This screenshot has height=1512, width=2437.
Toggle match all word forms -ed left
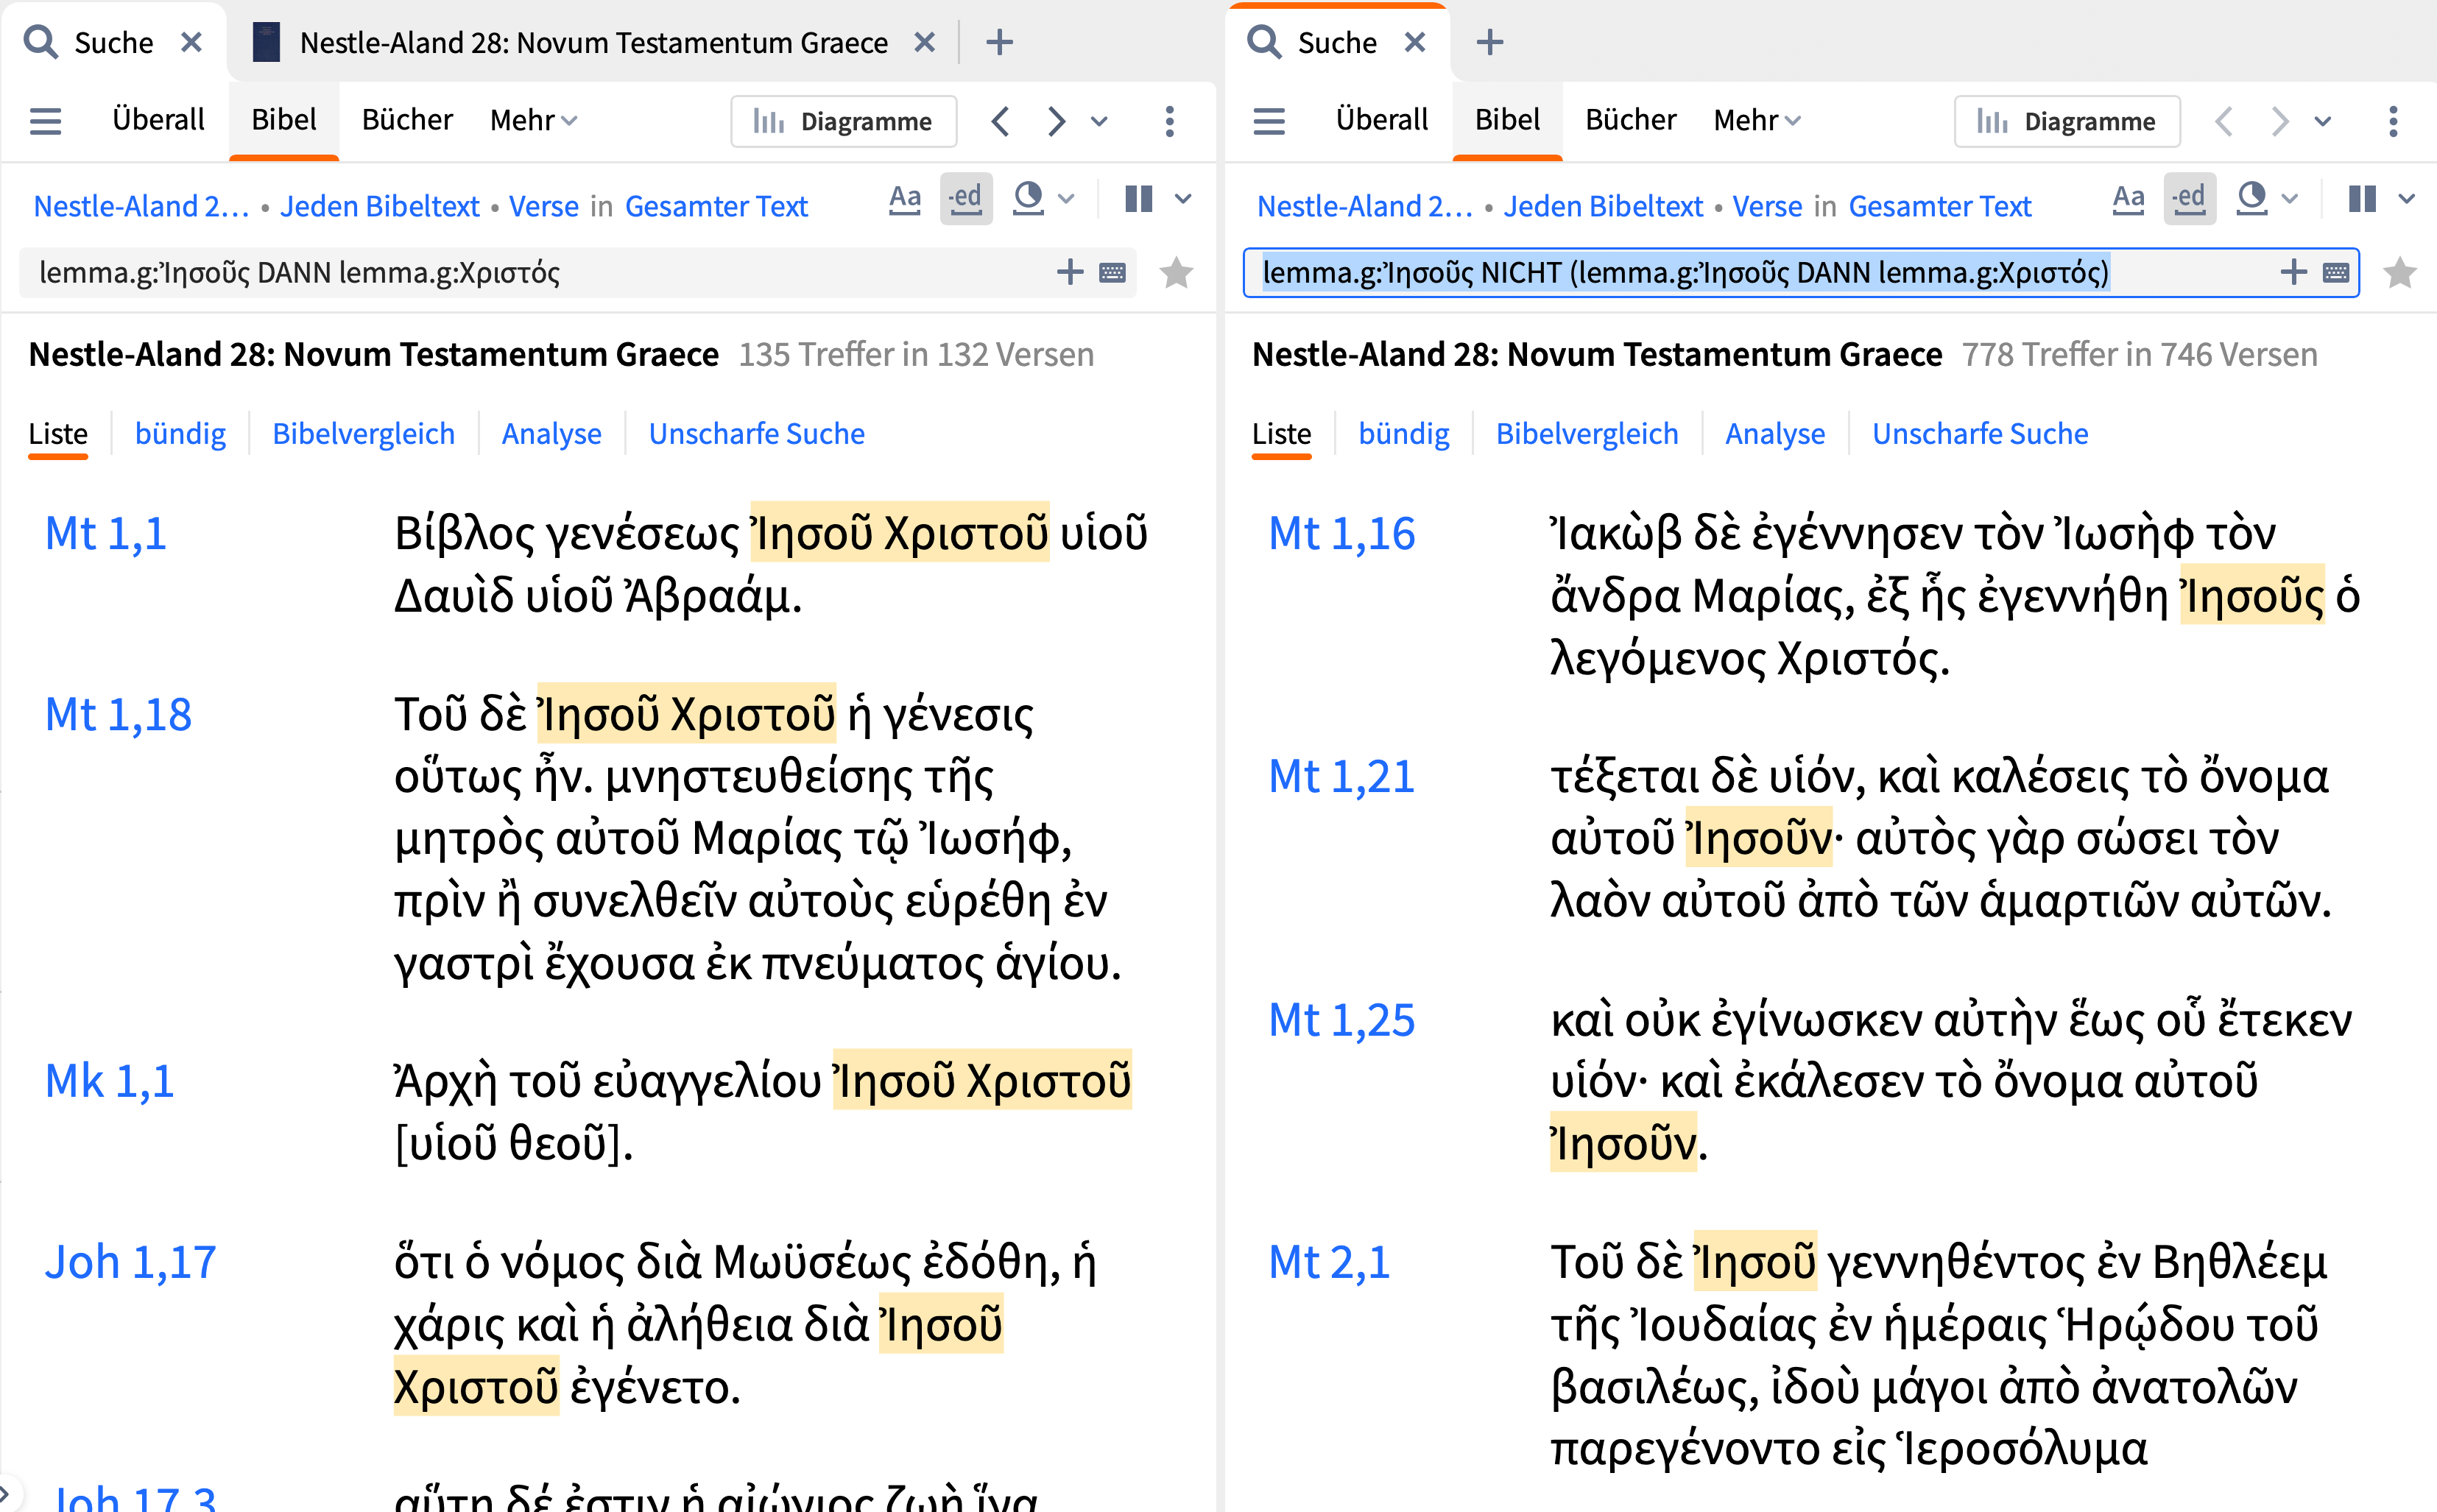click(966, 198)
